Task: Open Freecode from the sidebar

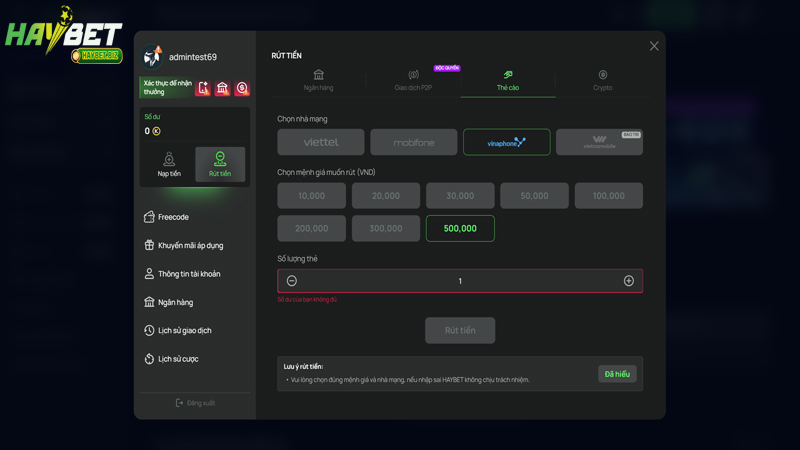Action: click(x=173, y=217)
